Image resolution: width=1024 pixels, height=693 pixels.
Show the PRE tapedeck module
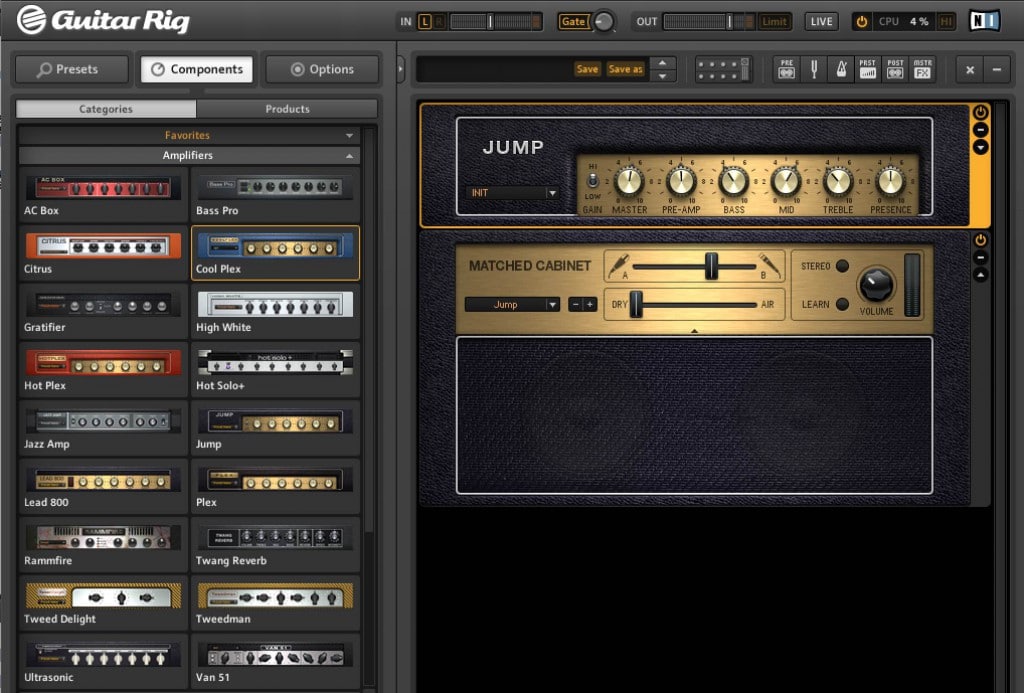[x=787, y=69]
